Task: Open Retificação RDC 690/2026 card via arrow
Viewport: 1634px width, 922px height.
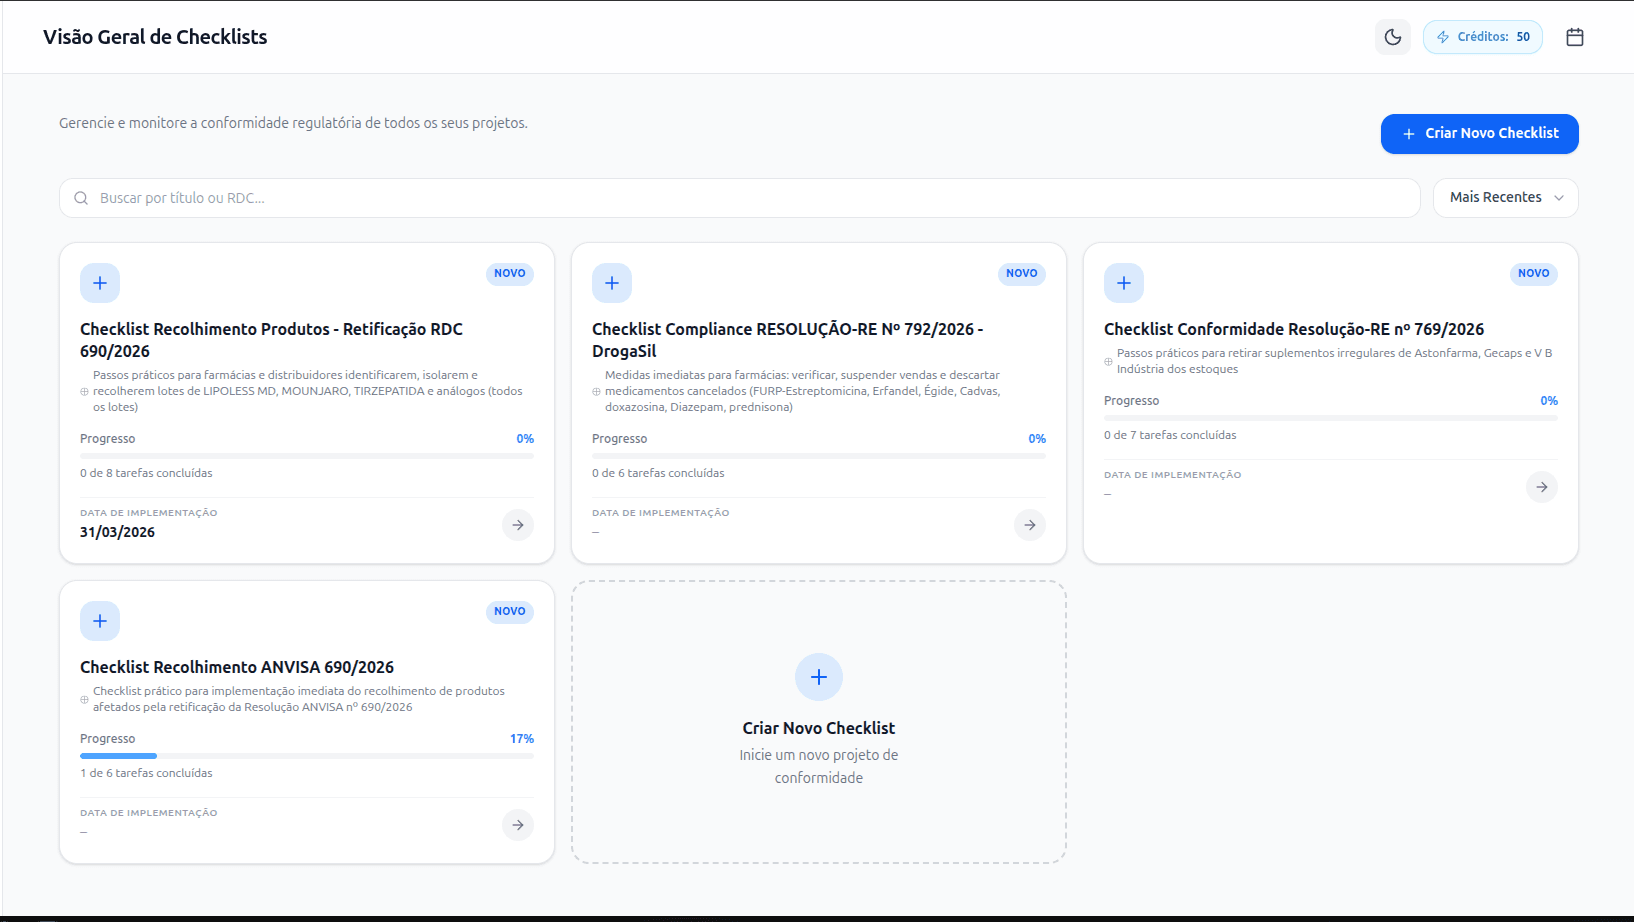Action: click(518, 525)
